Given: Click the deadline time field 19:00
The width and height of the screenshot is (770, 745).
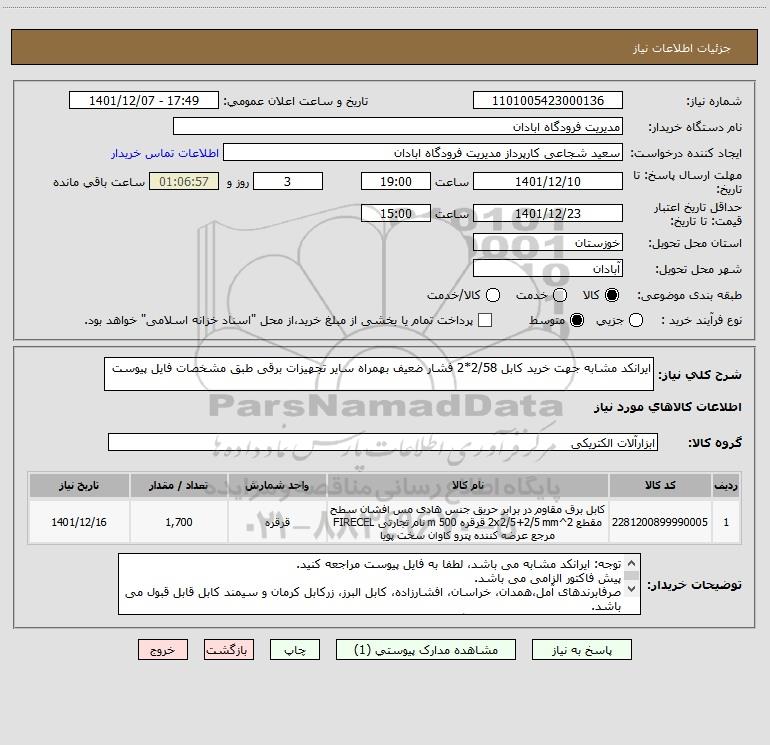Looking at the screenshot, I should tap(396, 181).
